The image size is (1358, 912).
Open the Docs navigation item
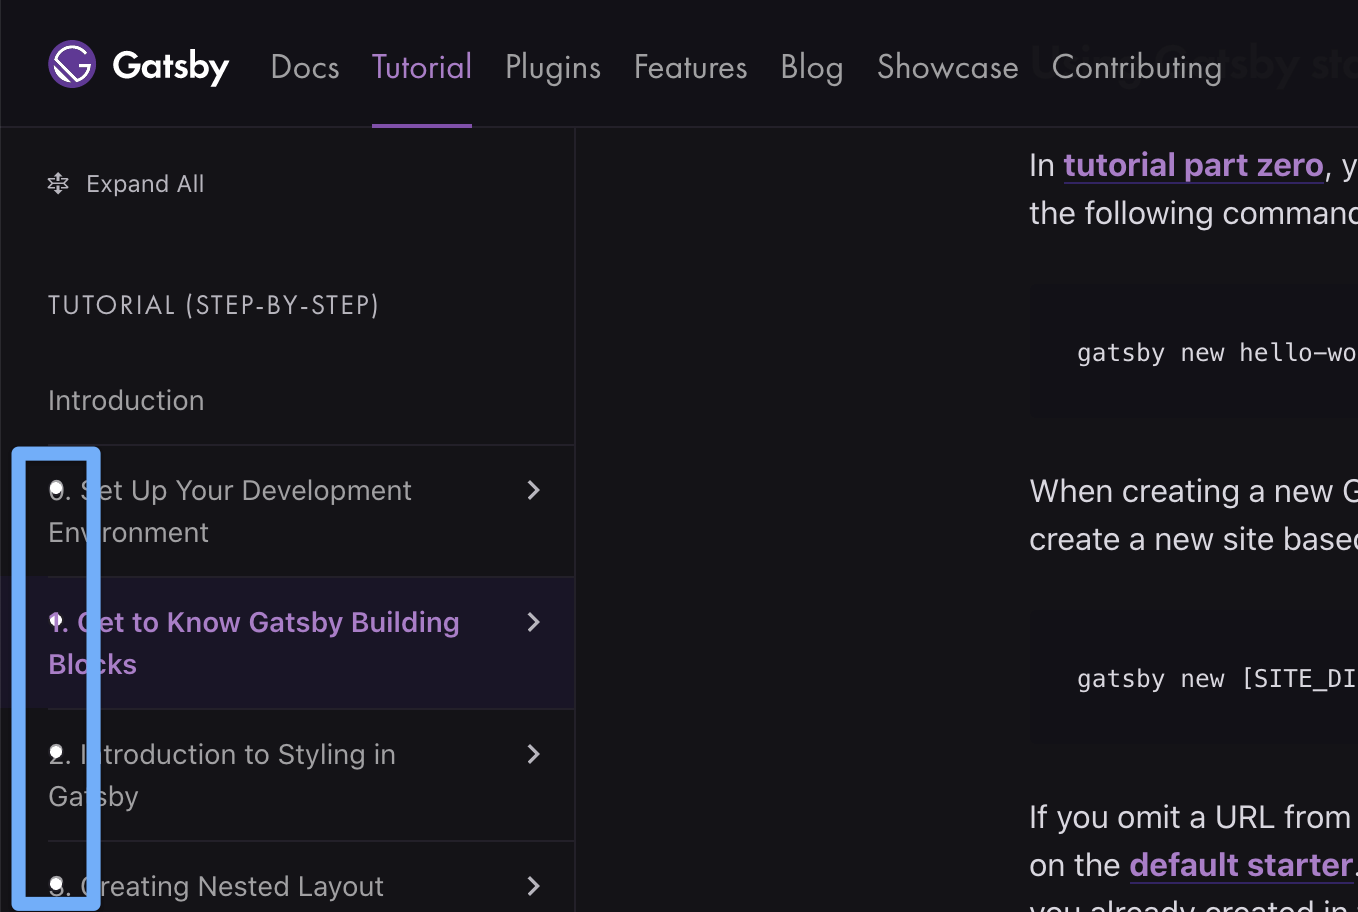tap(305, 67)
